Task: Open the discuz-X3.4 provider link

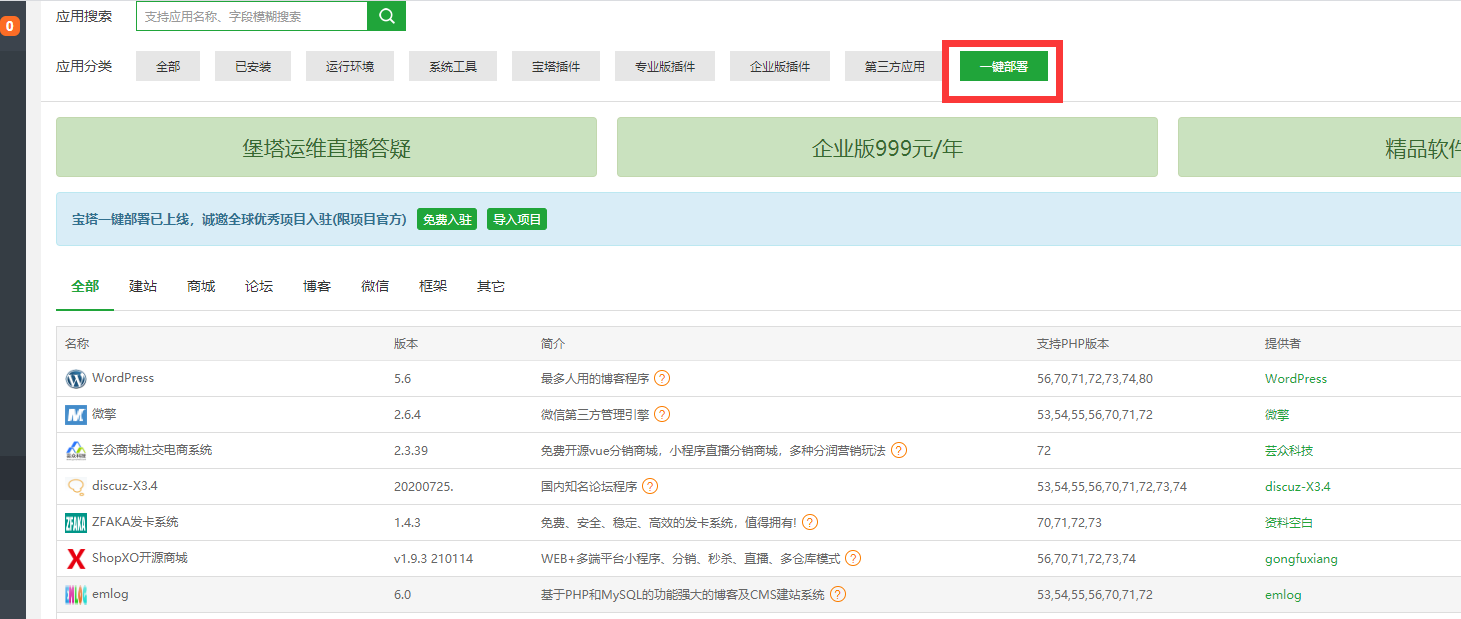Action: pos(1298,487)
